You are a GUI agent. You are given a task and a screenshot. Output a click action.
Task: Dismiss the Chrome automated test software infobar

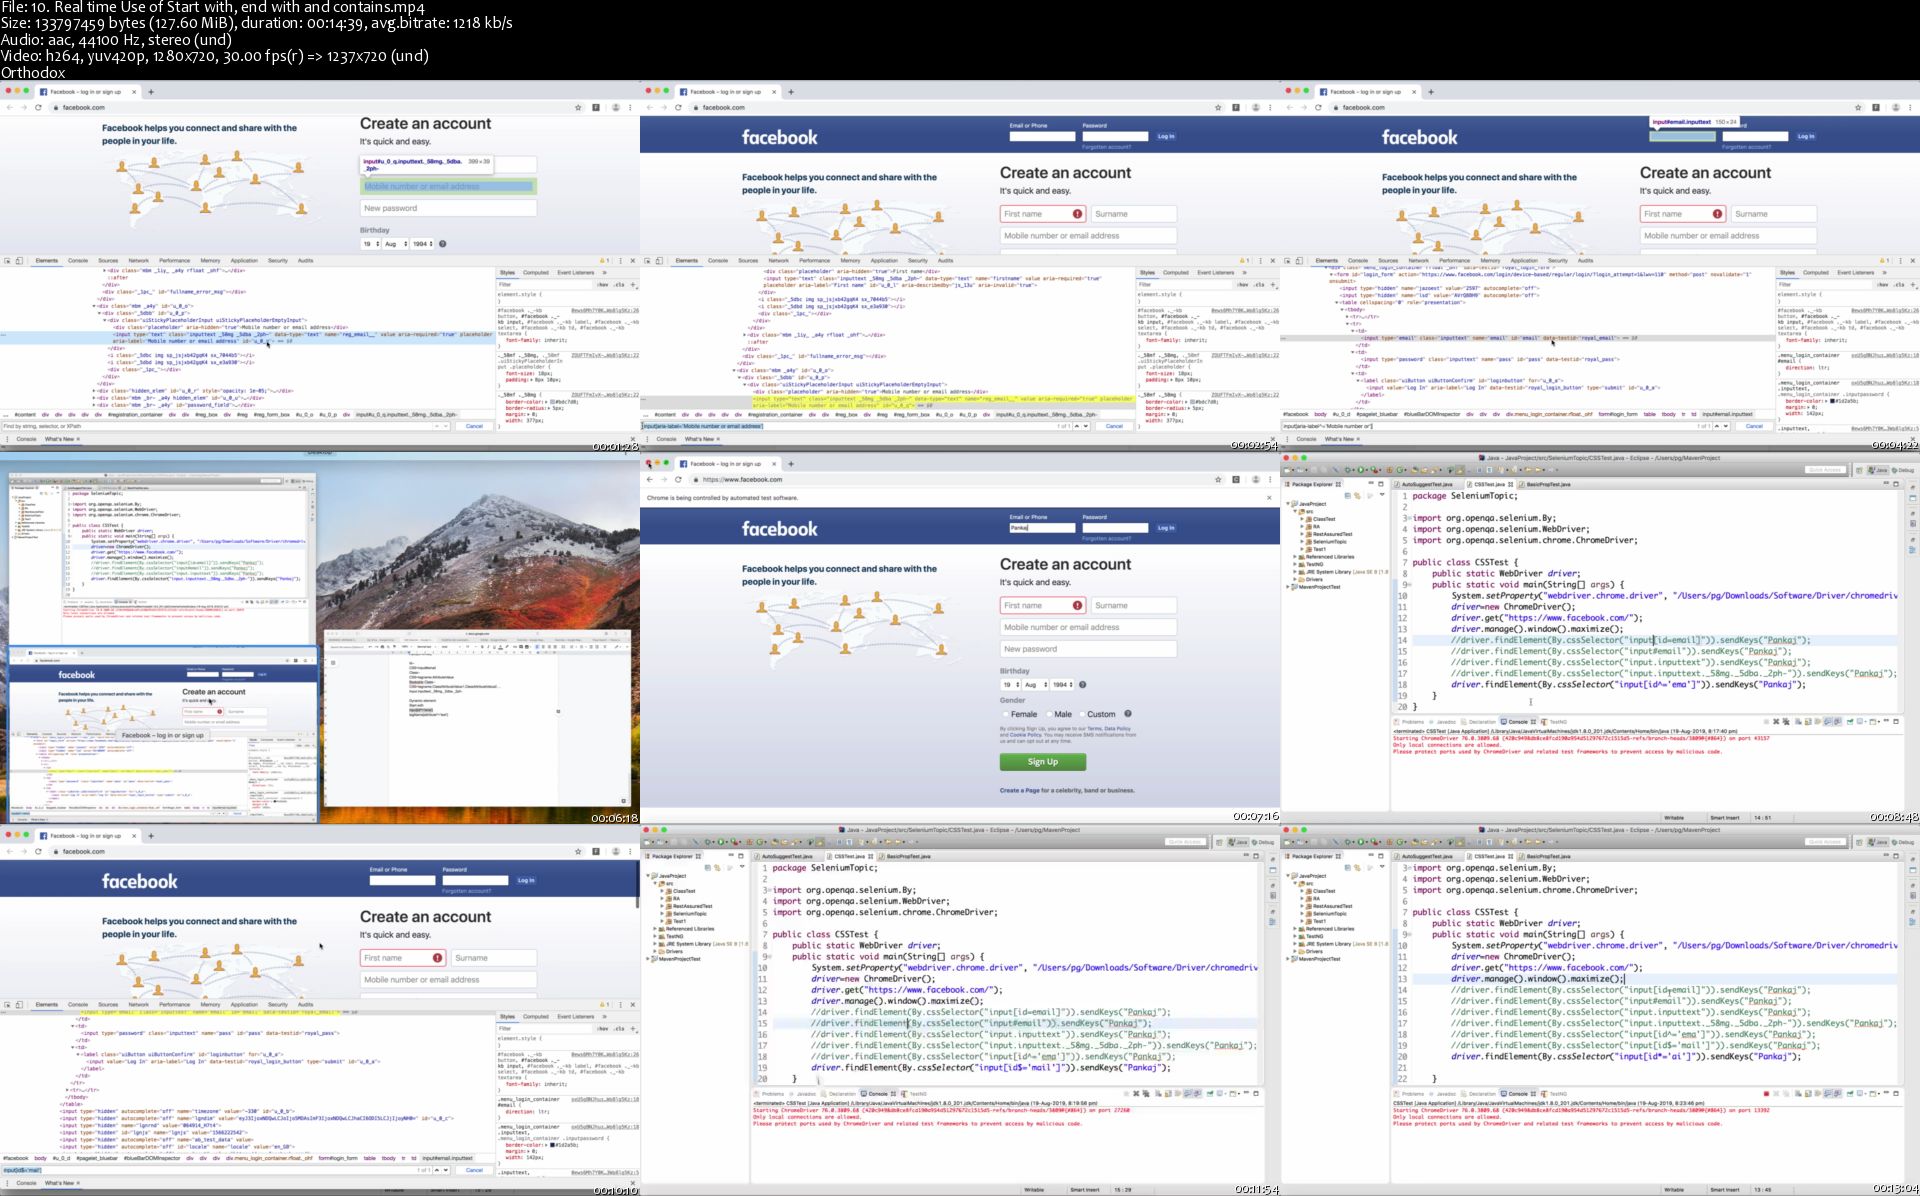click(x=1269, y=498)
